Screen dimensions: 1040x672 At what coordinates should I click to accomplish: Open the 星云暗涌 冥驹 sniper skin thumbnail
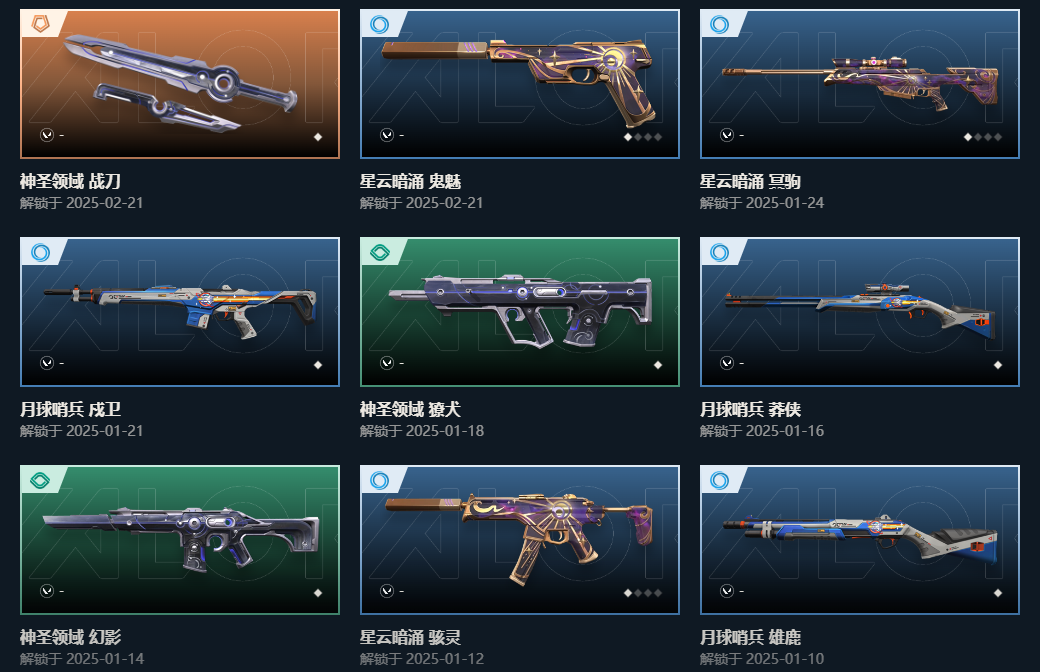point(860,84)
